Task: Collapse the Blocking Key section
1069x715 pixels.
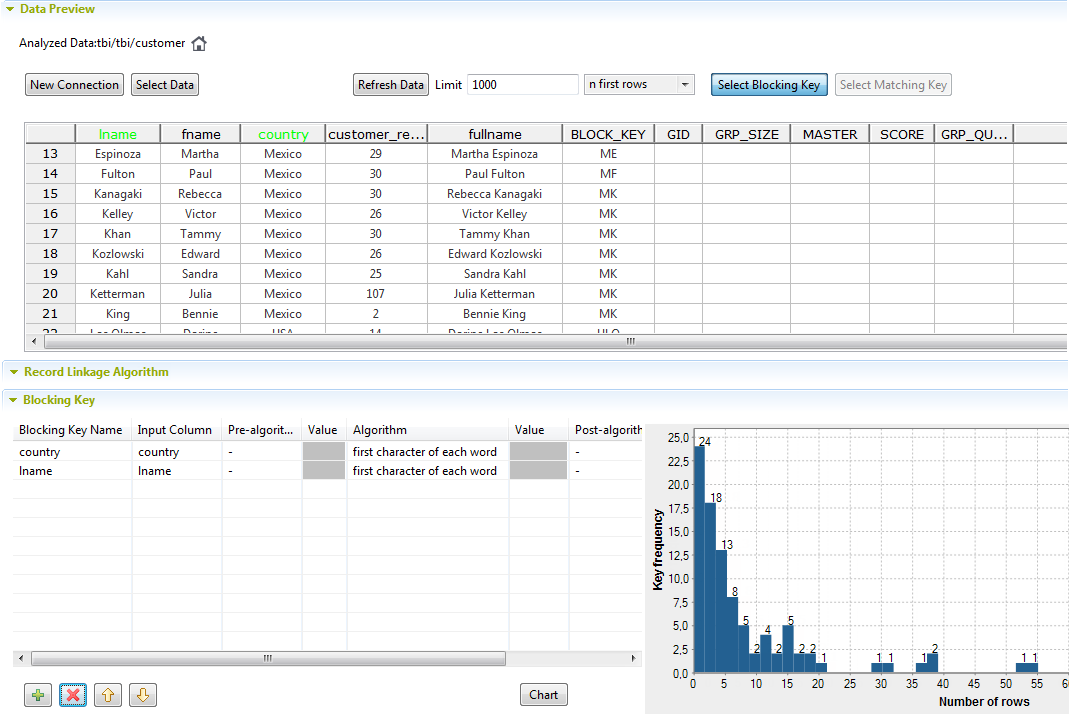Action: click(13, 400)
